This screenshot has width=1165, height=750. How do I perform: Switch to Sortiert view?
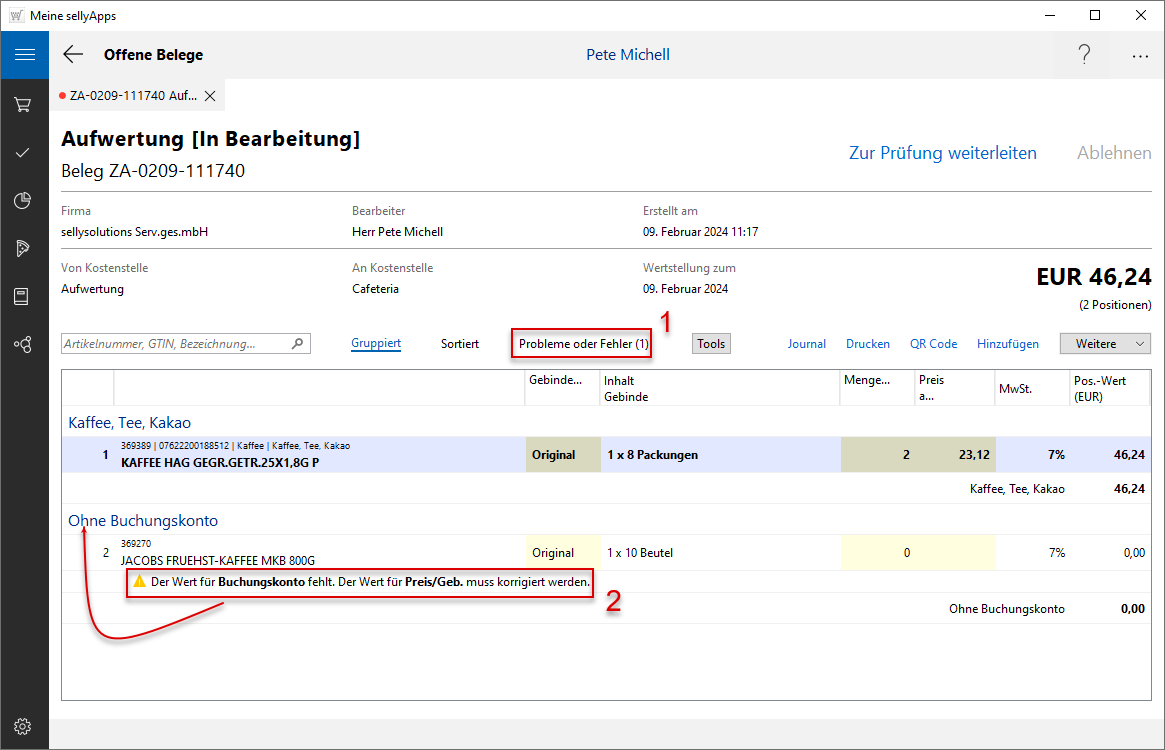(460, 344)
